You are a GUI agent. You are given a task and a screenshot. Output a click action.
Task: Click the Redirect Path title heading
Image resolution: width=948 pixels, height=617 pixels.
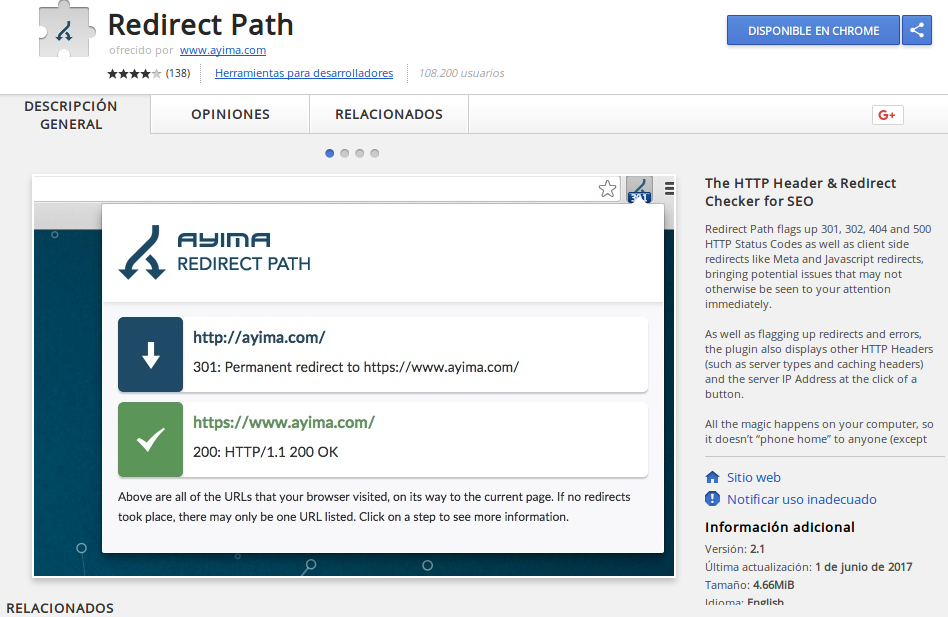coord(201,25)
